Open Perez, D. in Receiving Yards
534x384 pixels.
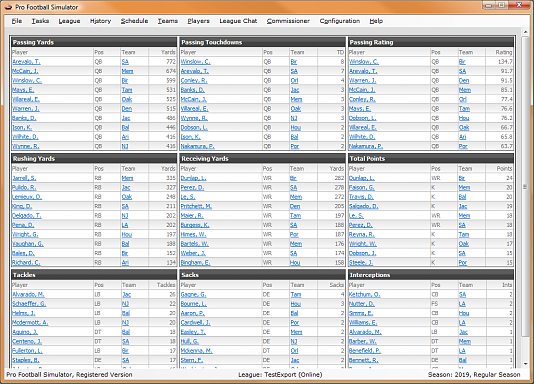tap(192, 188)
